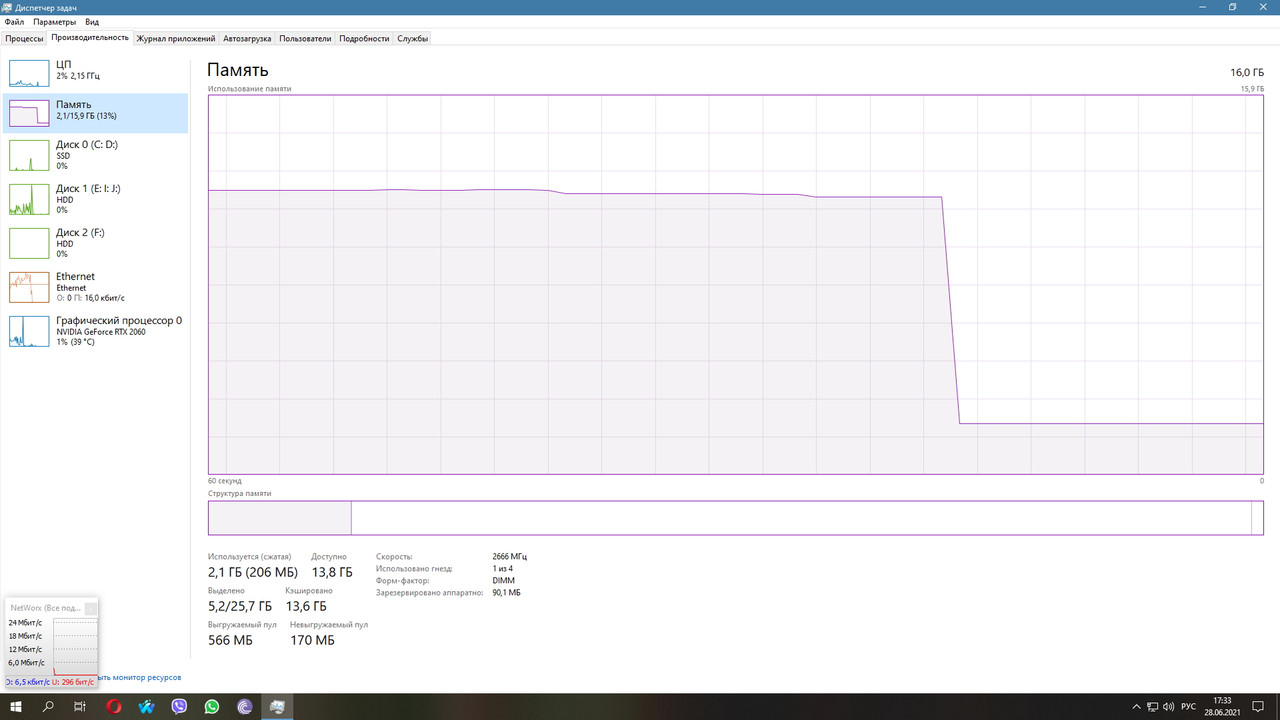
Task: Open Task View from taskbar
Action: coord(80,706)
